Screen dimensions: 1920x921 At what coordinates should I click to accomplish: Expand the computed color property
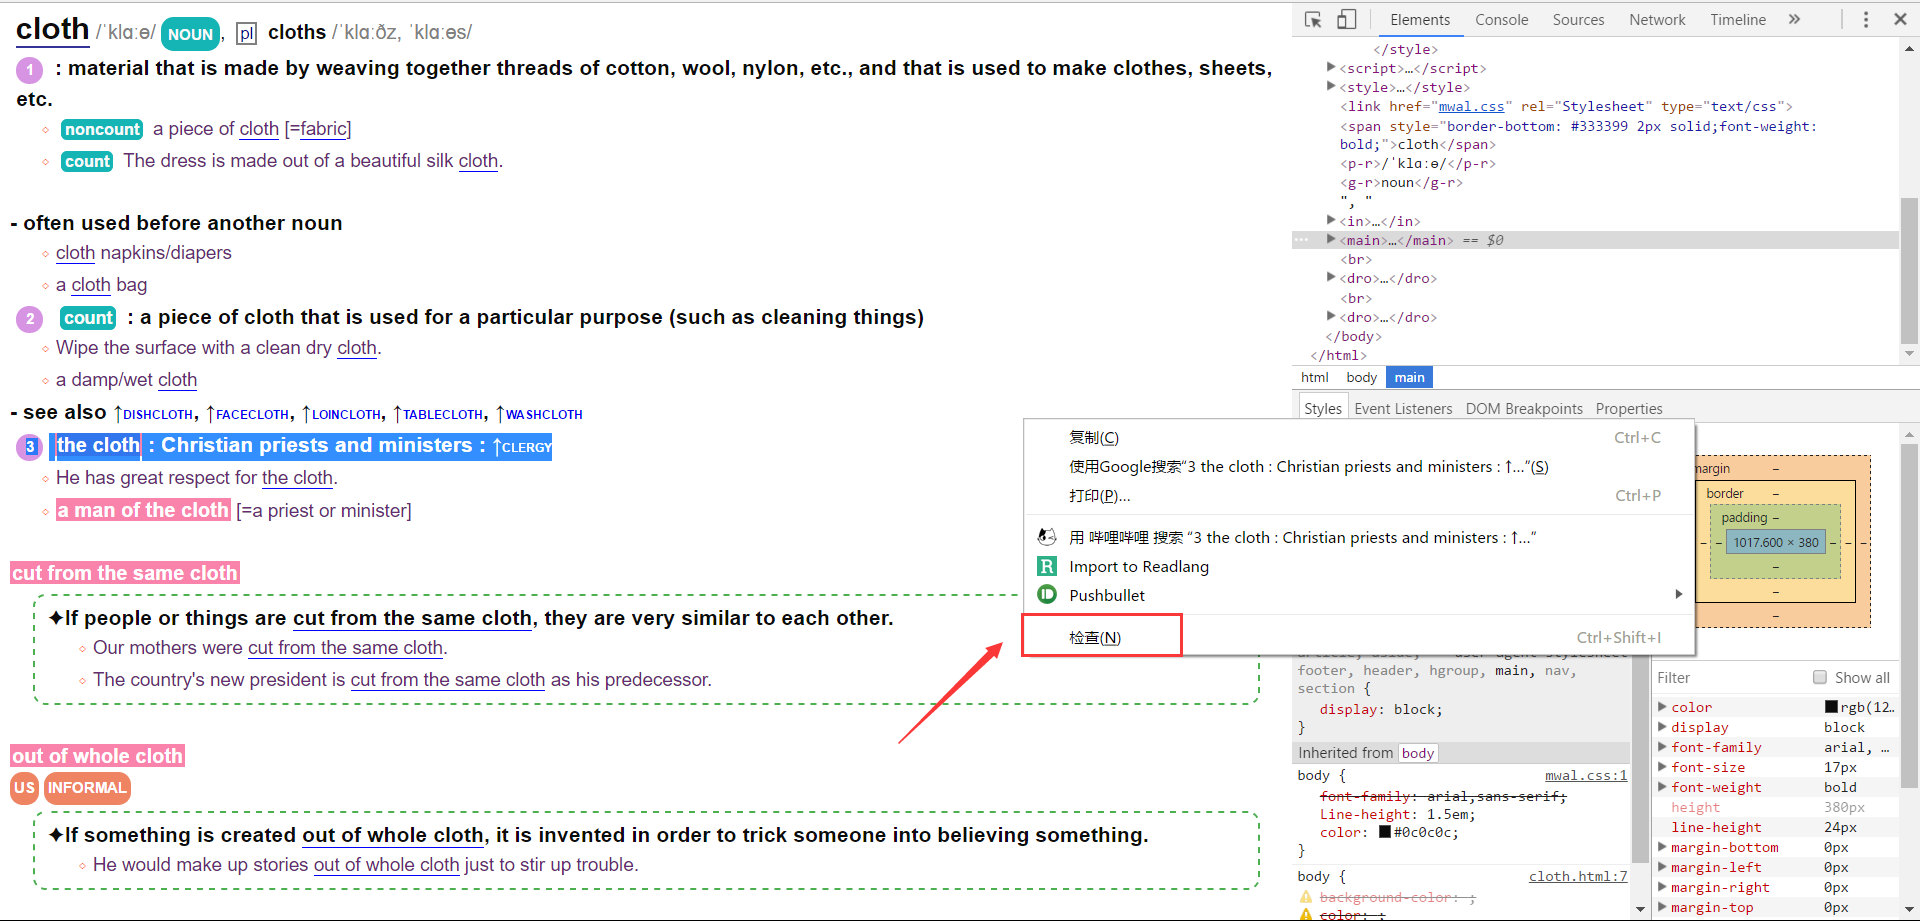click(x=1663, y=707)
